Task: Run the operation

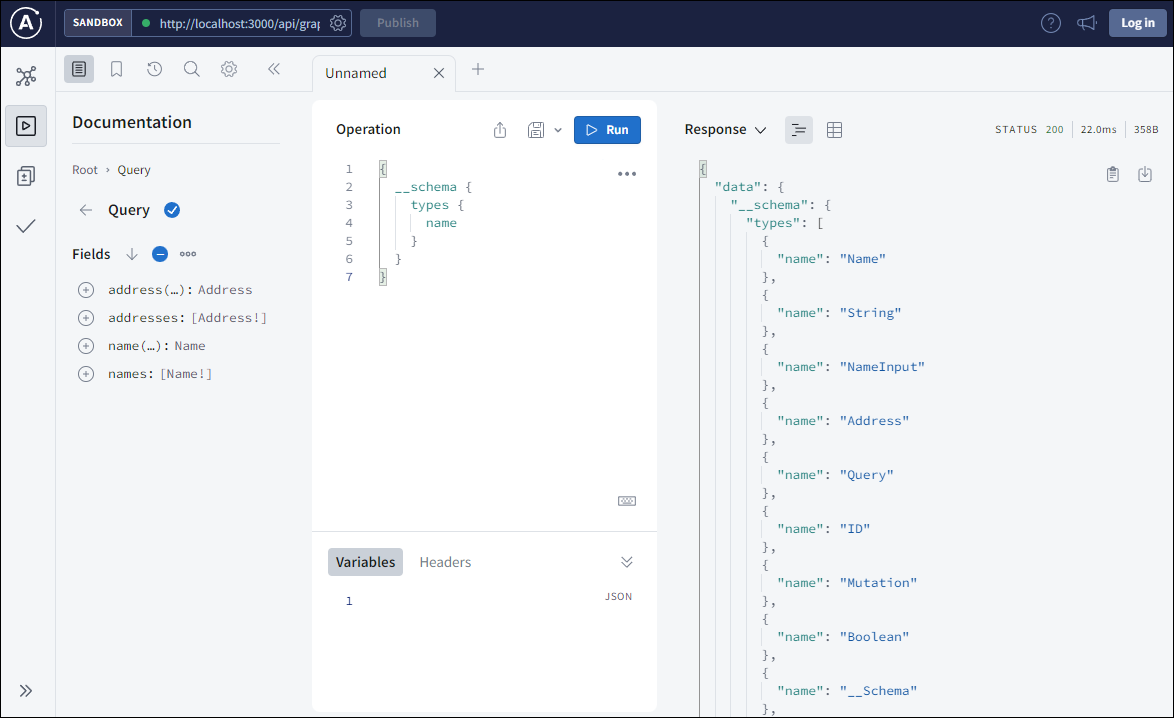Action: click(607, 130)
